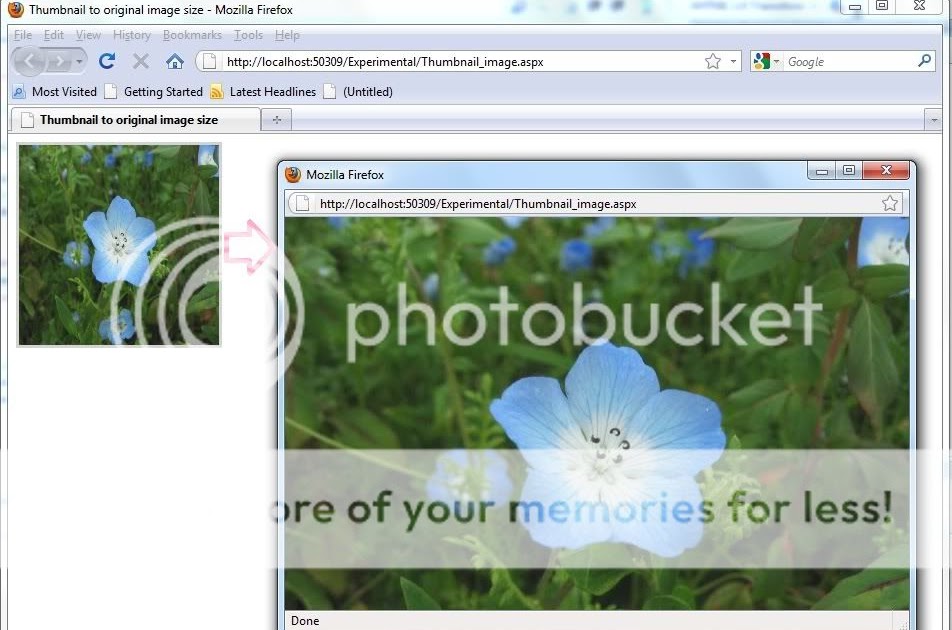
Task: Go to the Home page icon
Action: [x=175, y=61]
